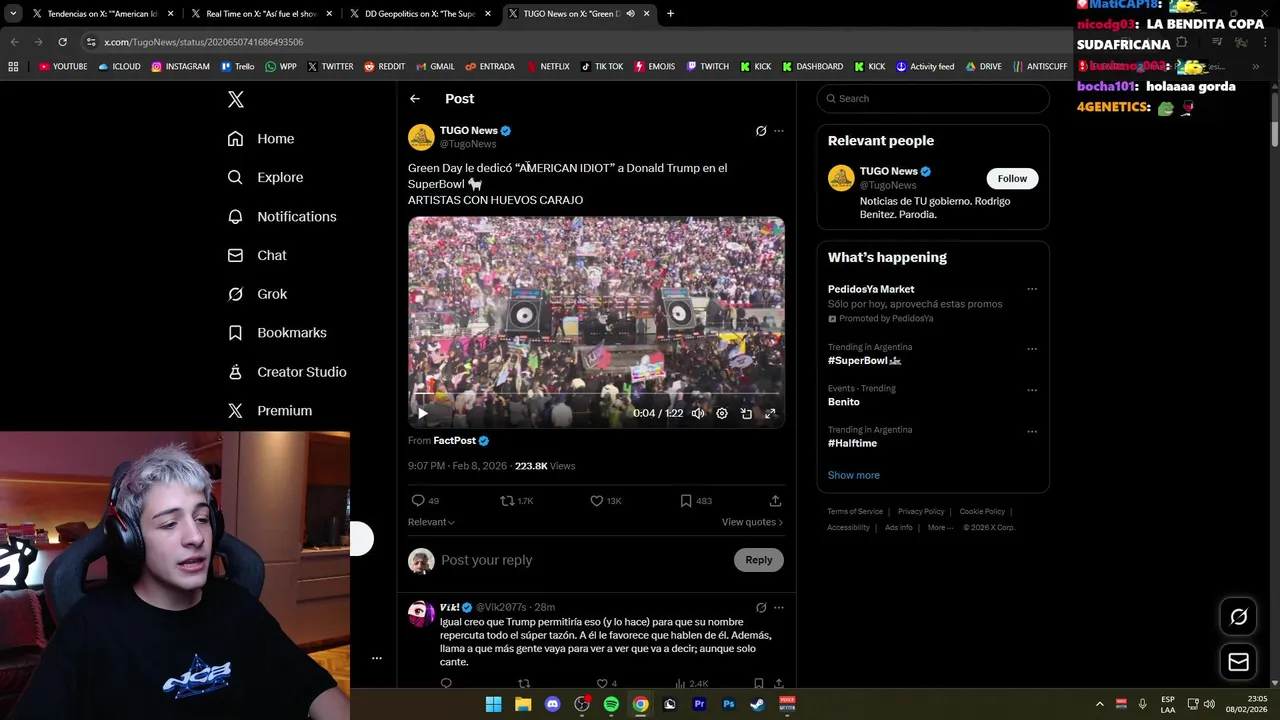Click Grok icon on TUGO News post
Image resolution: width=1280 pixels, height=720 pixels.
[761, 131]
